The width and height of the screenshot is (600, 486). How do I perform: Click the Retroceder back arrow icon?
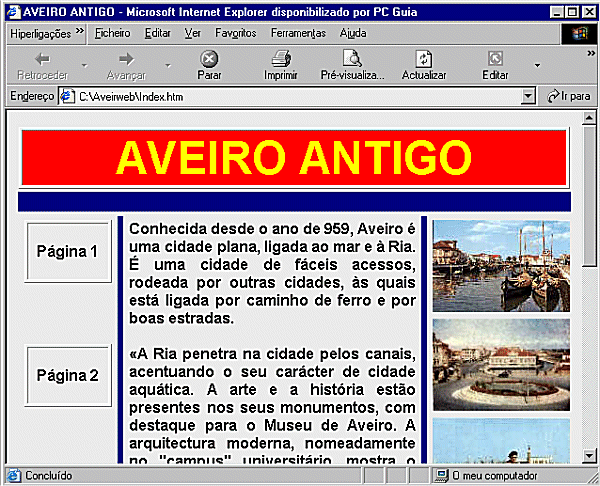point(42,59)
